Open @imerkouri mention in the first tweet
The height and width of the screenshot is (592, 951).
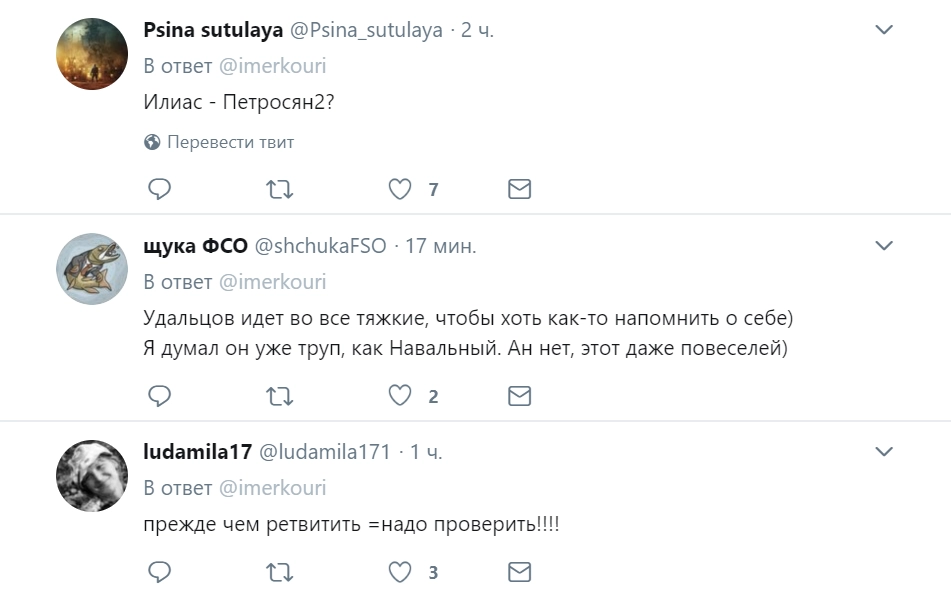coord(272,66)
